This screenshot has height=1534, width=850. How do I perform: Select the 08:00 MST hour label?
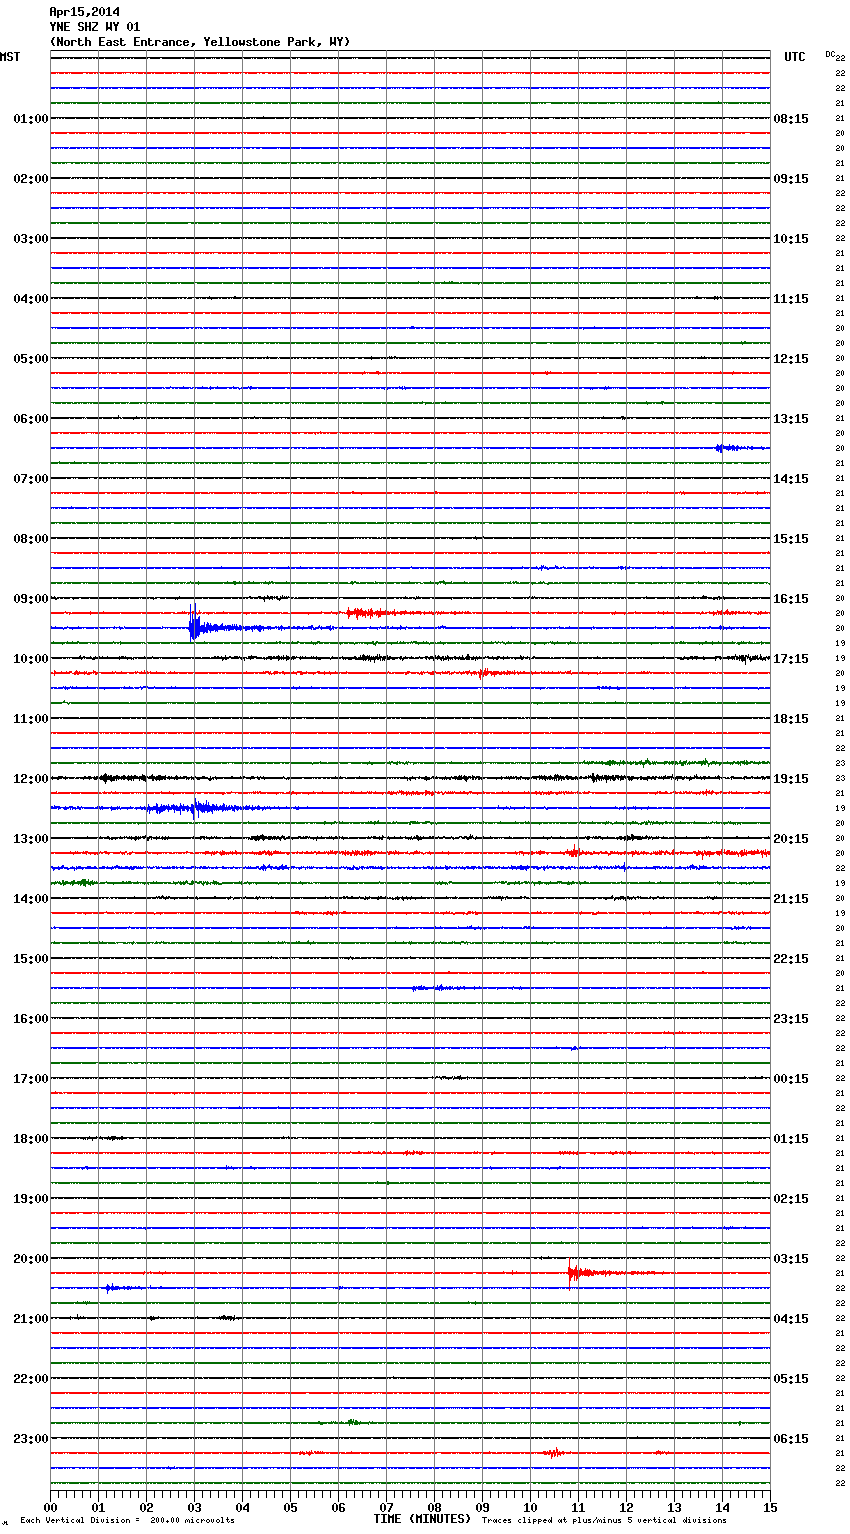tap(31, 539)
